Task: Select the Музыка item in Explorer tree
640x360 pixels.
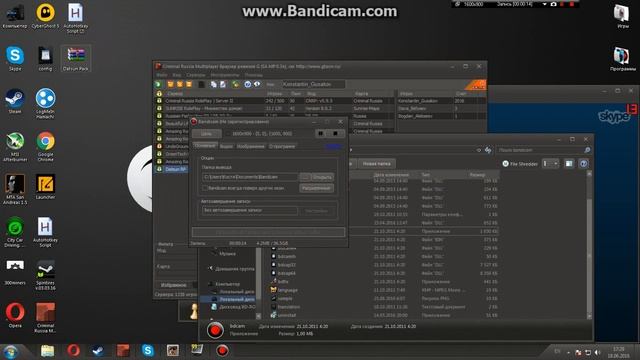Action: coord(227,253)
